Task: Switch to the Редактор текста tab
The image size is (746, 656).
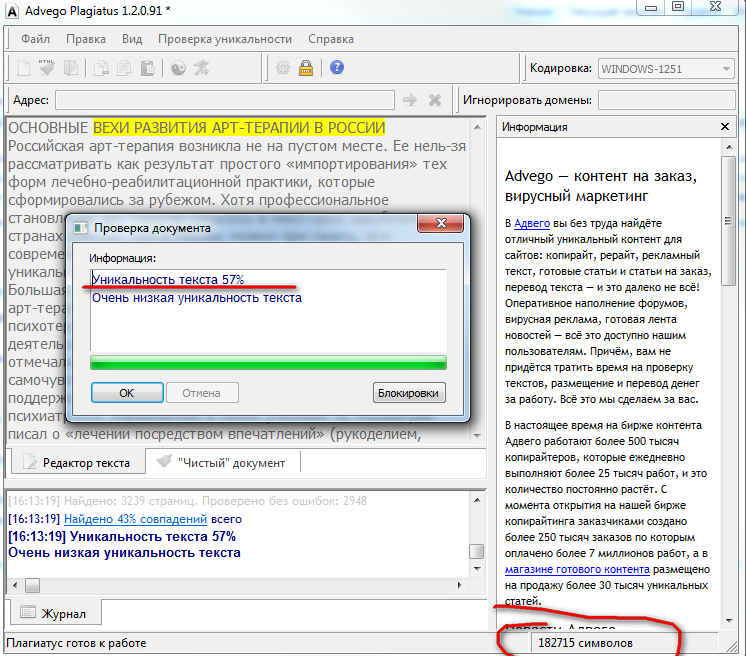Action: (x=78, y=462)
